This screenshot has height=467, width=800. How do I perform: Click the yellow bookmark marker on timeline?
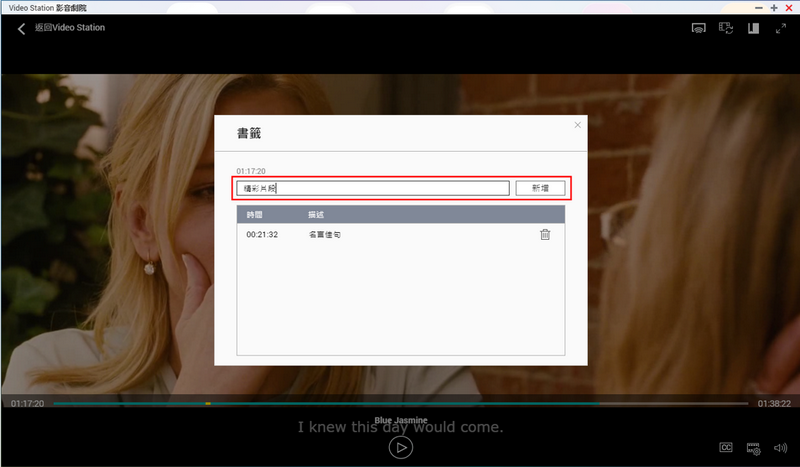tap(208, 404)
